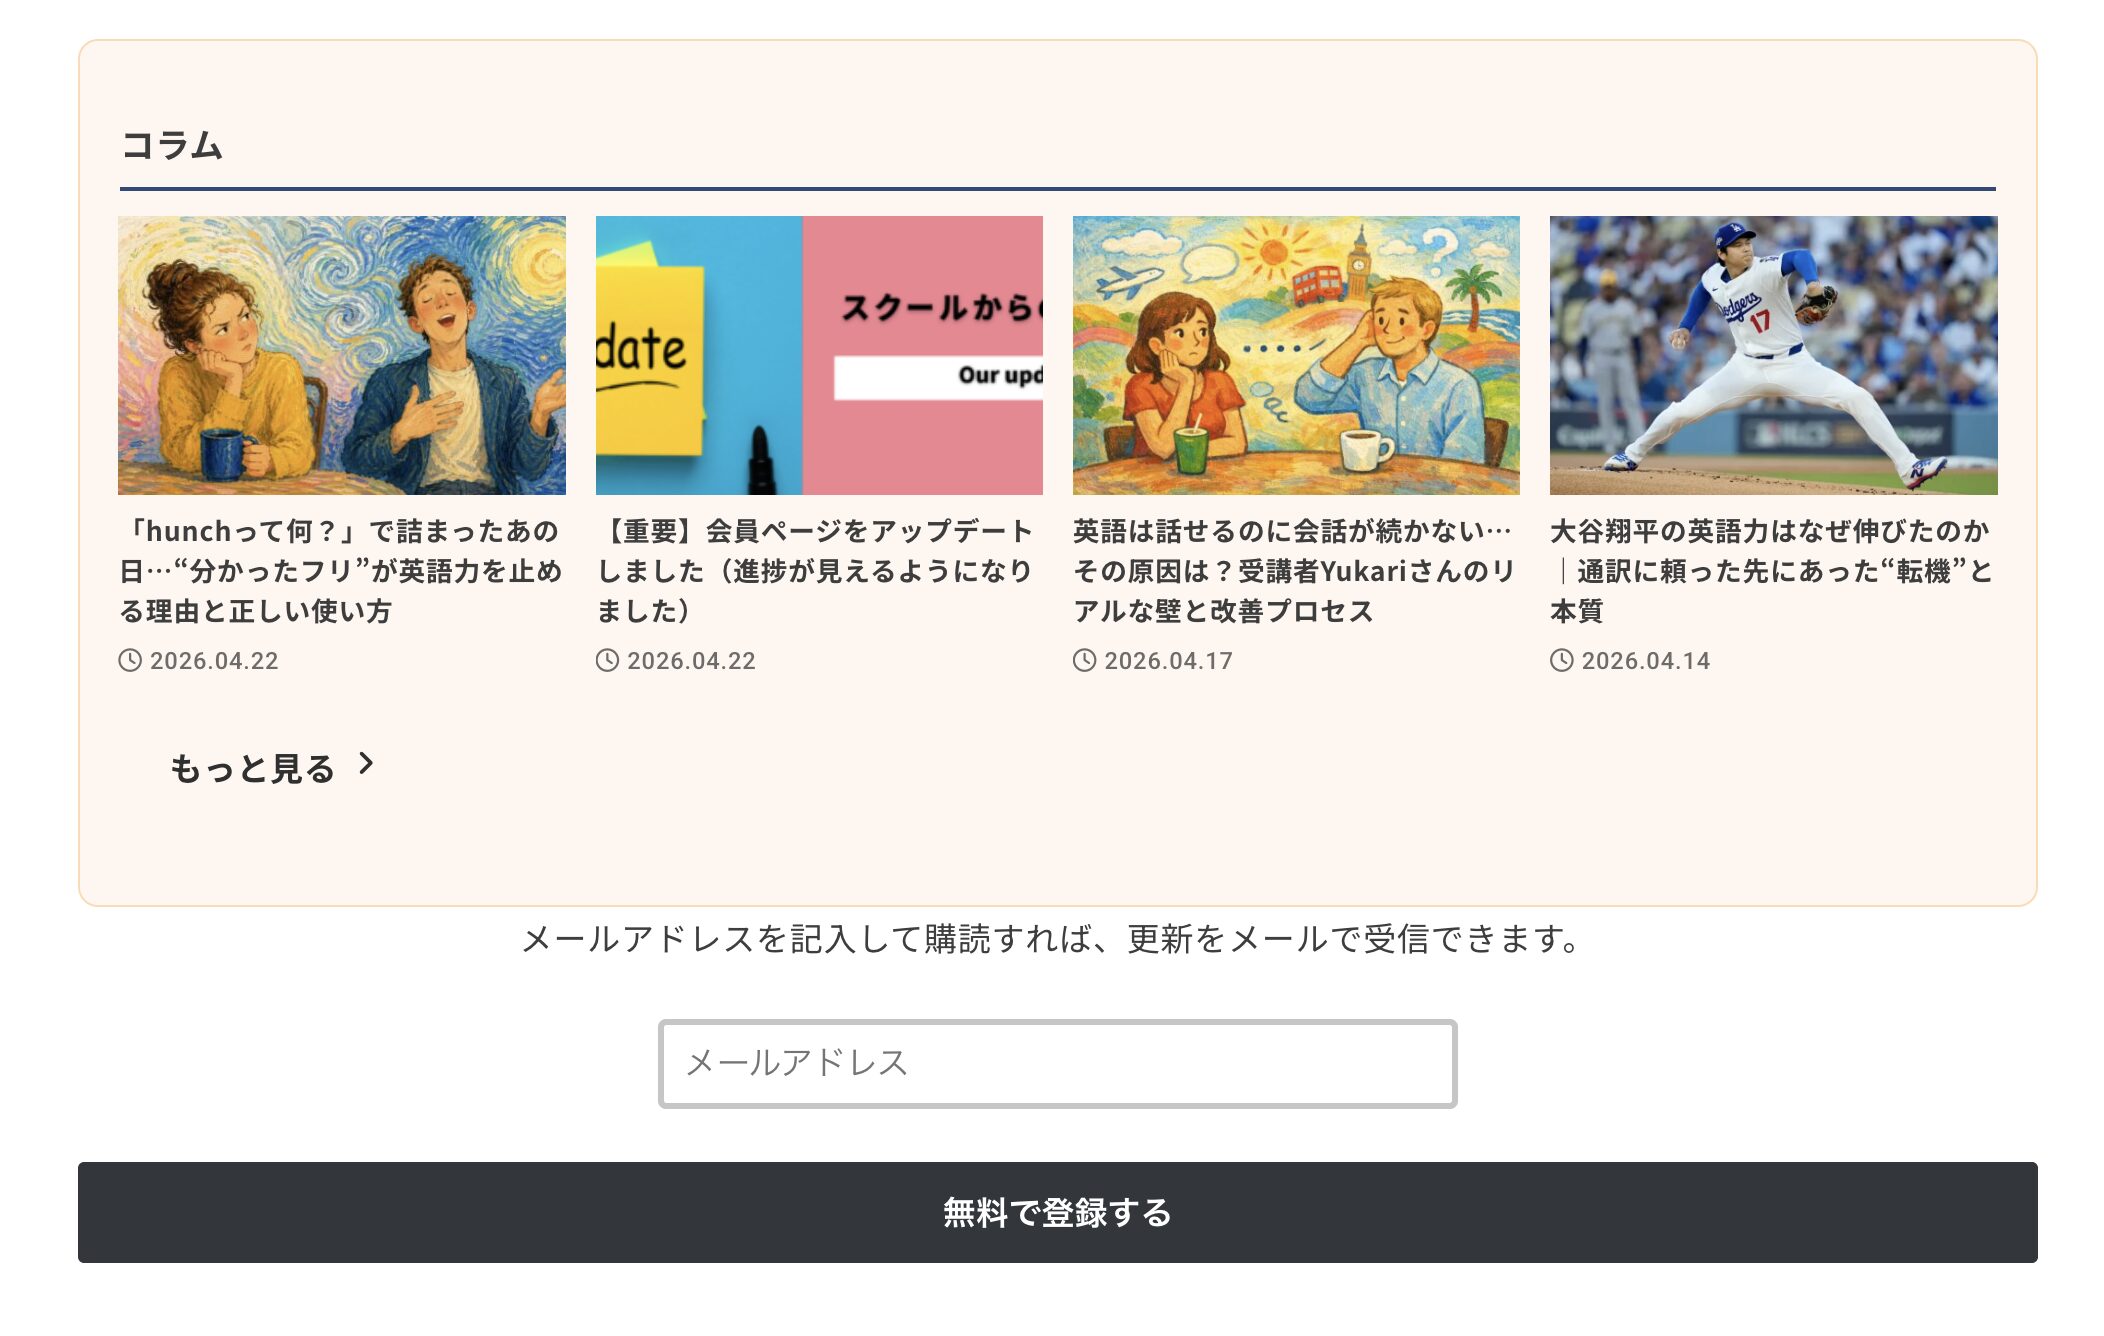2104x1336 pixels.
Task: Click clock icon next to 2026.04.14
Action: pos(1561,661)
